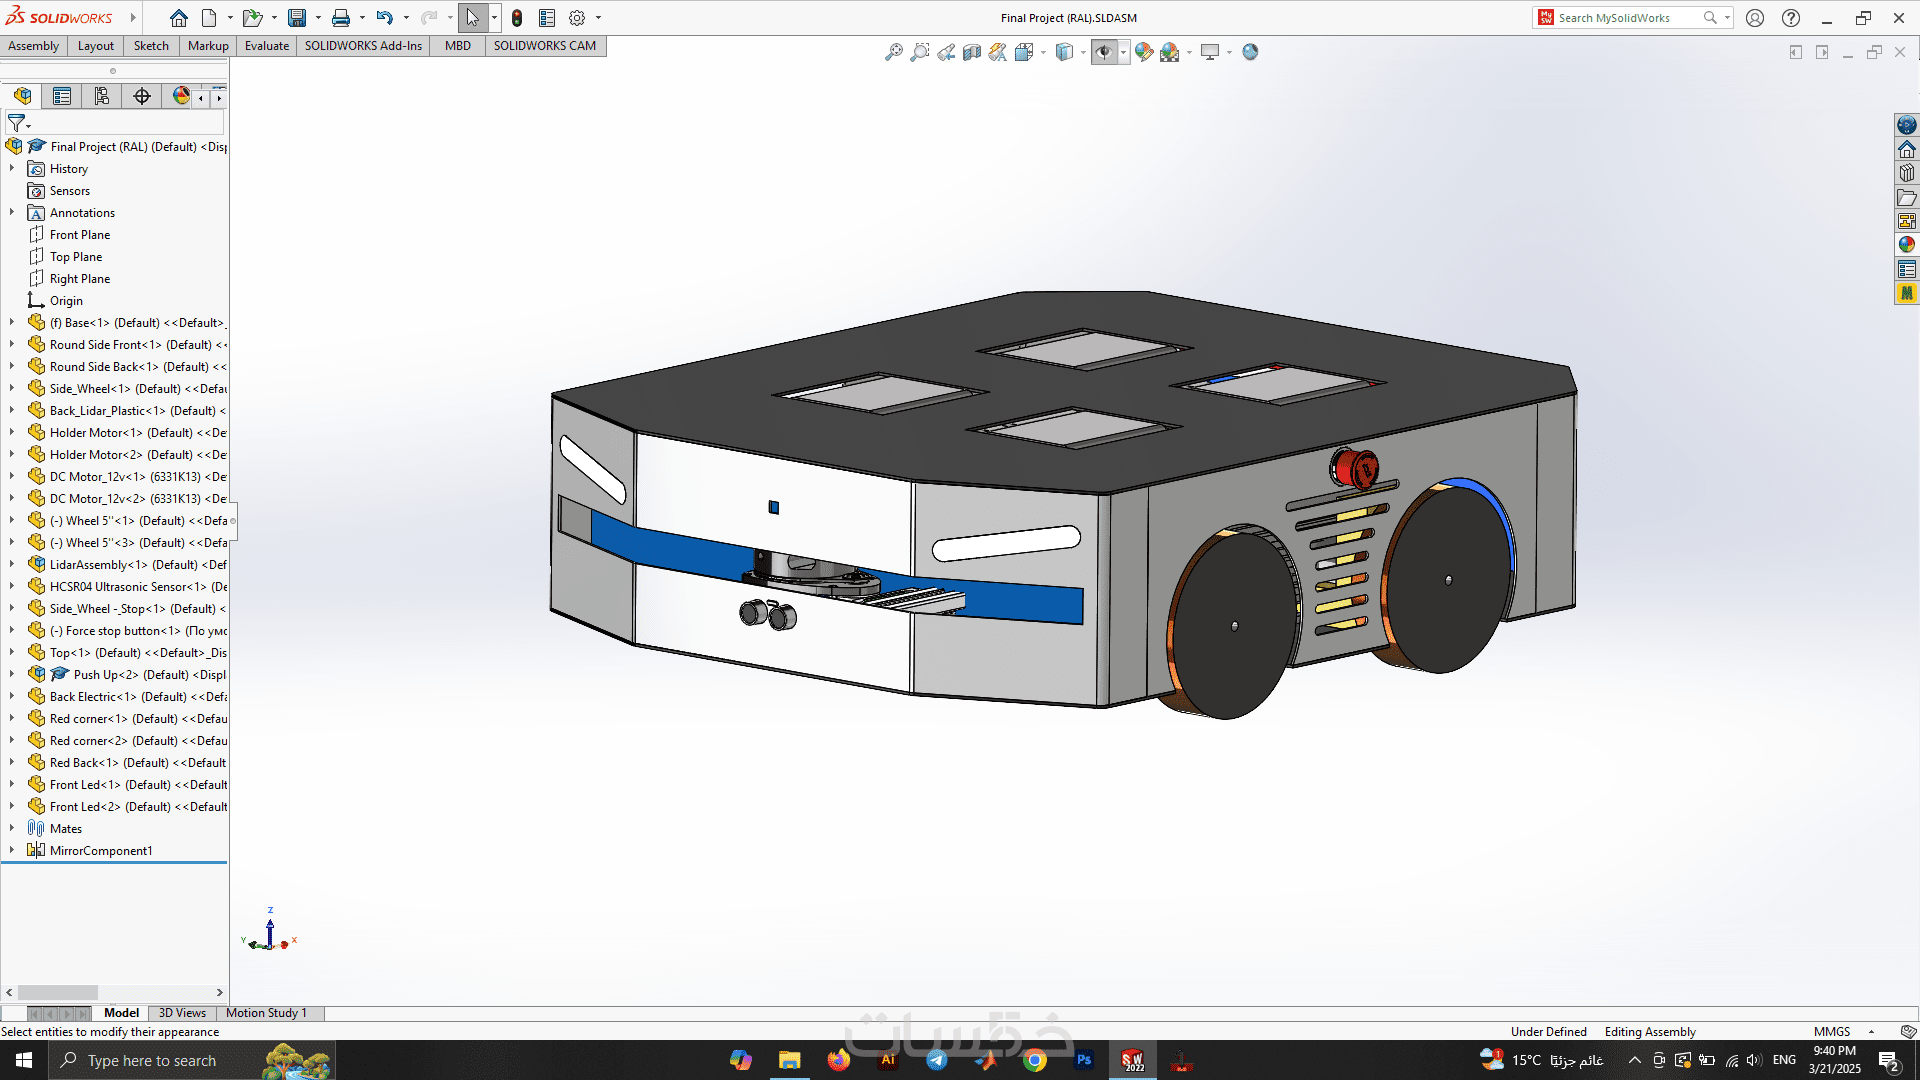Viewport: 1920px width, 1080px height.
Task: Click the Save floppy disk icon
Action: coord(297,18)
